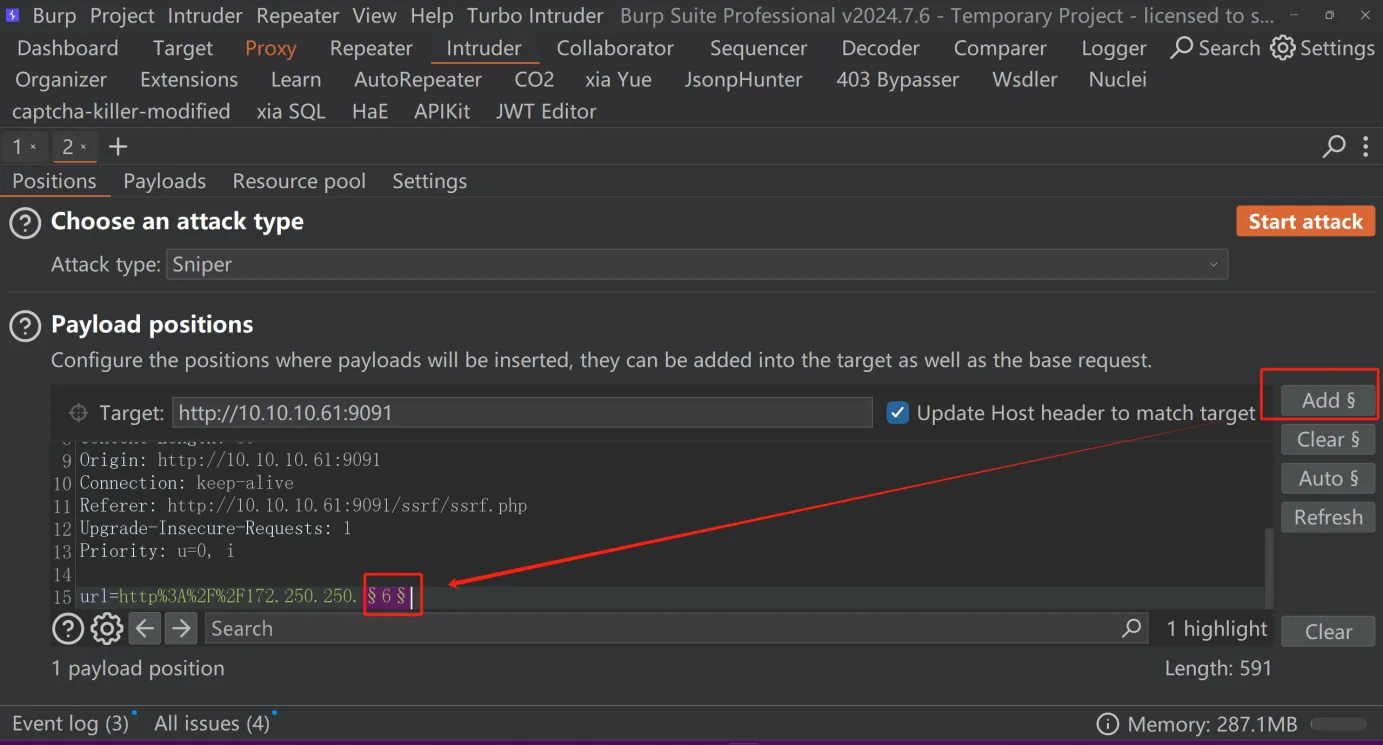Click the Start attack button
The width and height of the screenshot is (1383, 745).
pyautogui.click(x=1306, y=222)
